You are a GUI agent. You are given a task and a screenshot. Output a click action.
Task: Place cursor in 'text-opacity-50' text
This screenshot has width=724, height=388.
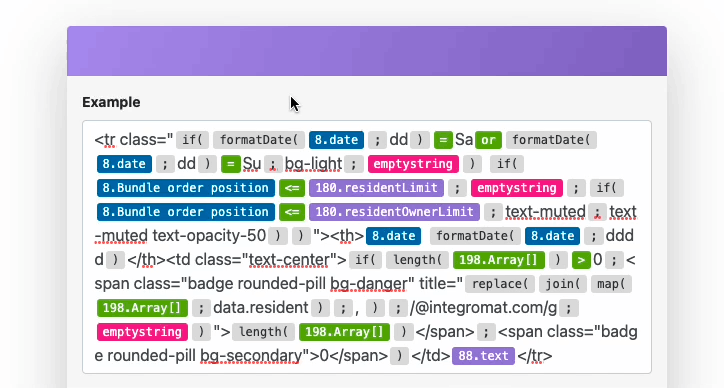[x=209, y=236]
